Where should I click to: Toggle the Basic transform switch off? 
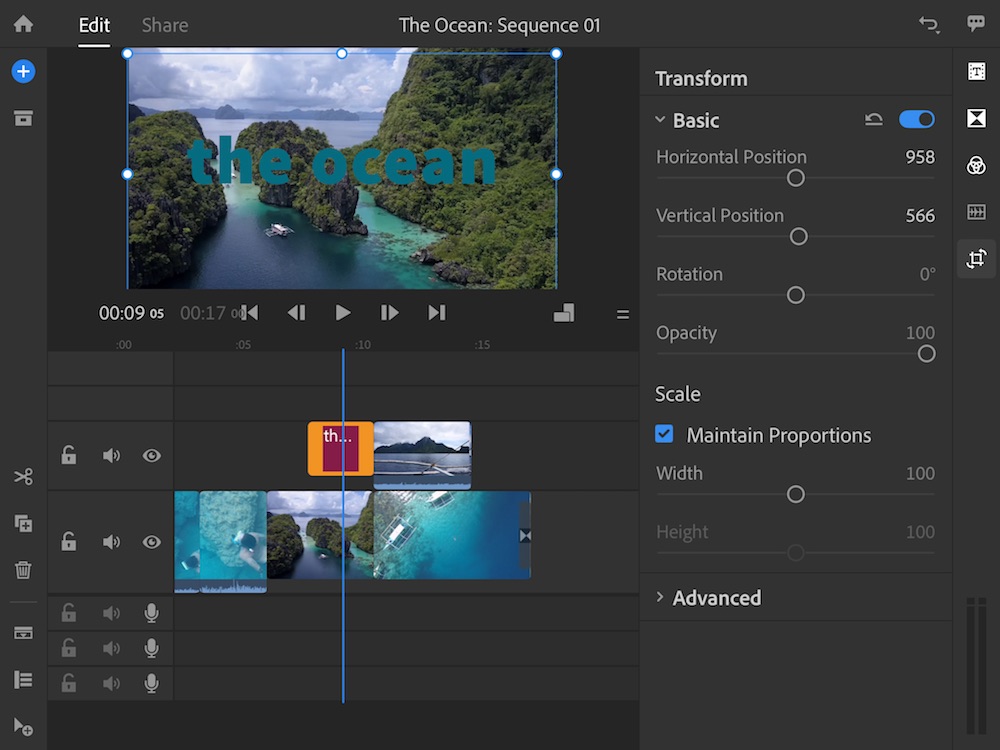(916, 120)
